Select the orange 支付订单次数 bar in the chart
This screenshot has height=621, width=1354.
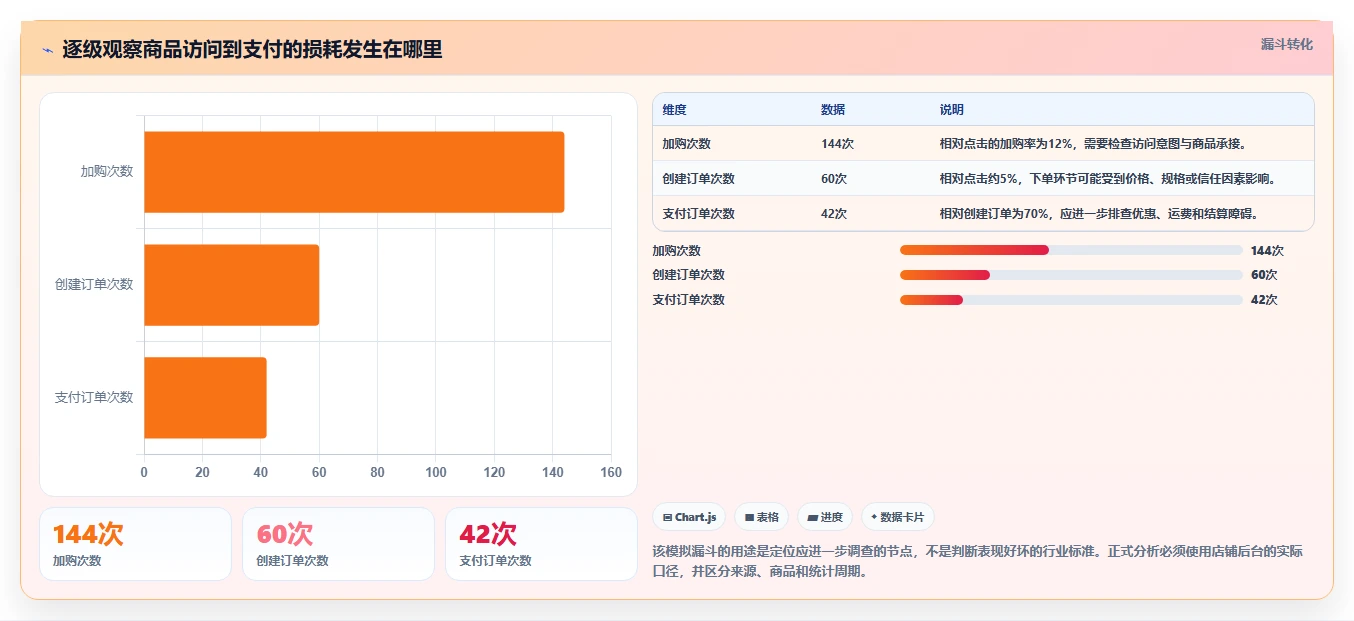205,398
